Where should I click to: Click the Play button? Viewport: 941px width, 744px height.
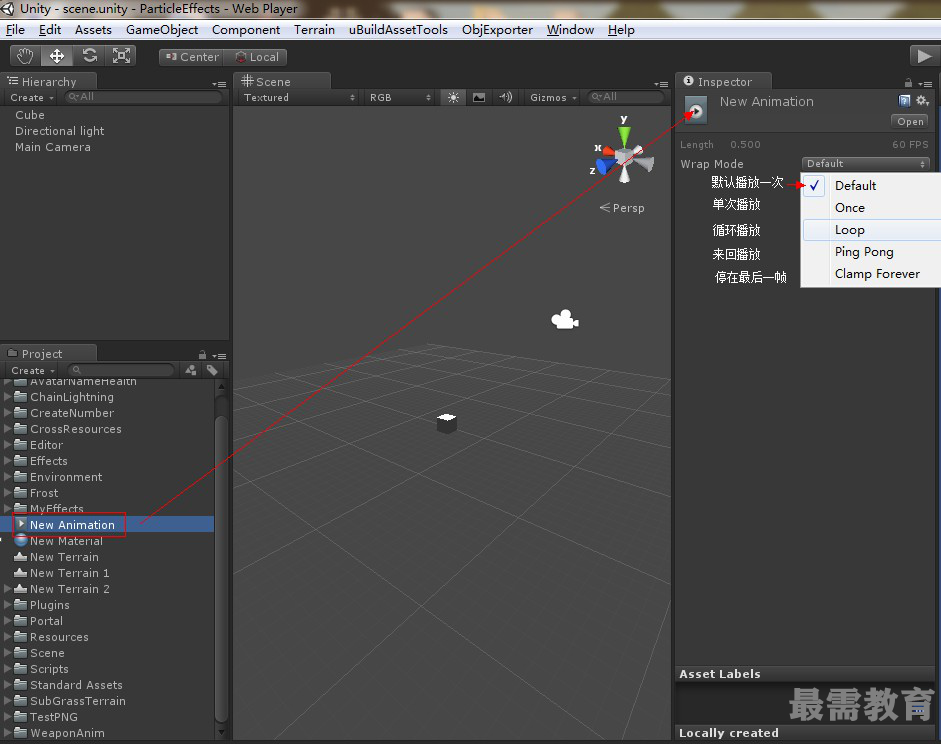(x=924, y=56)
